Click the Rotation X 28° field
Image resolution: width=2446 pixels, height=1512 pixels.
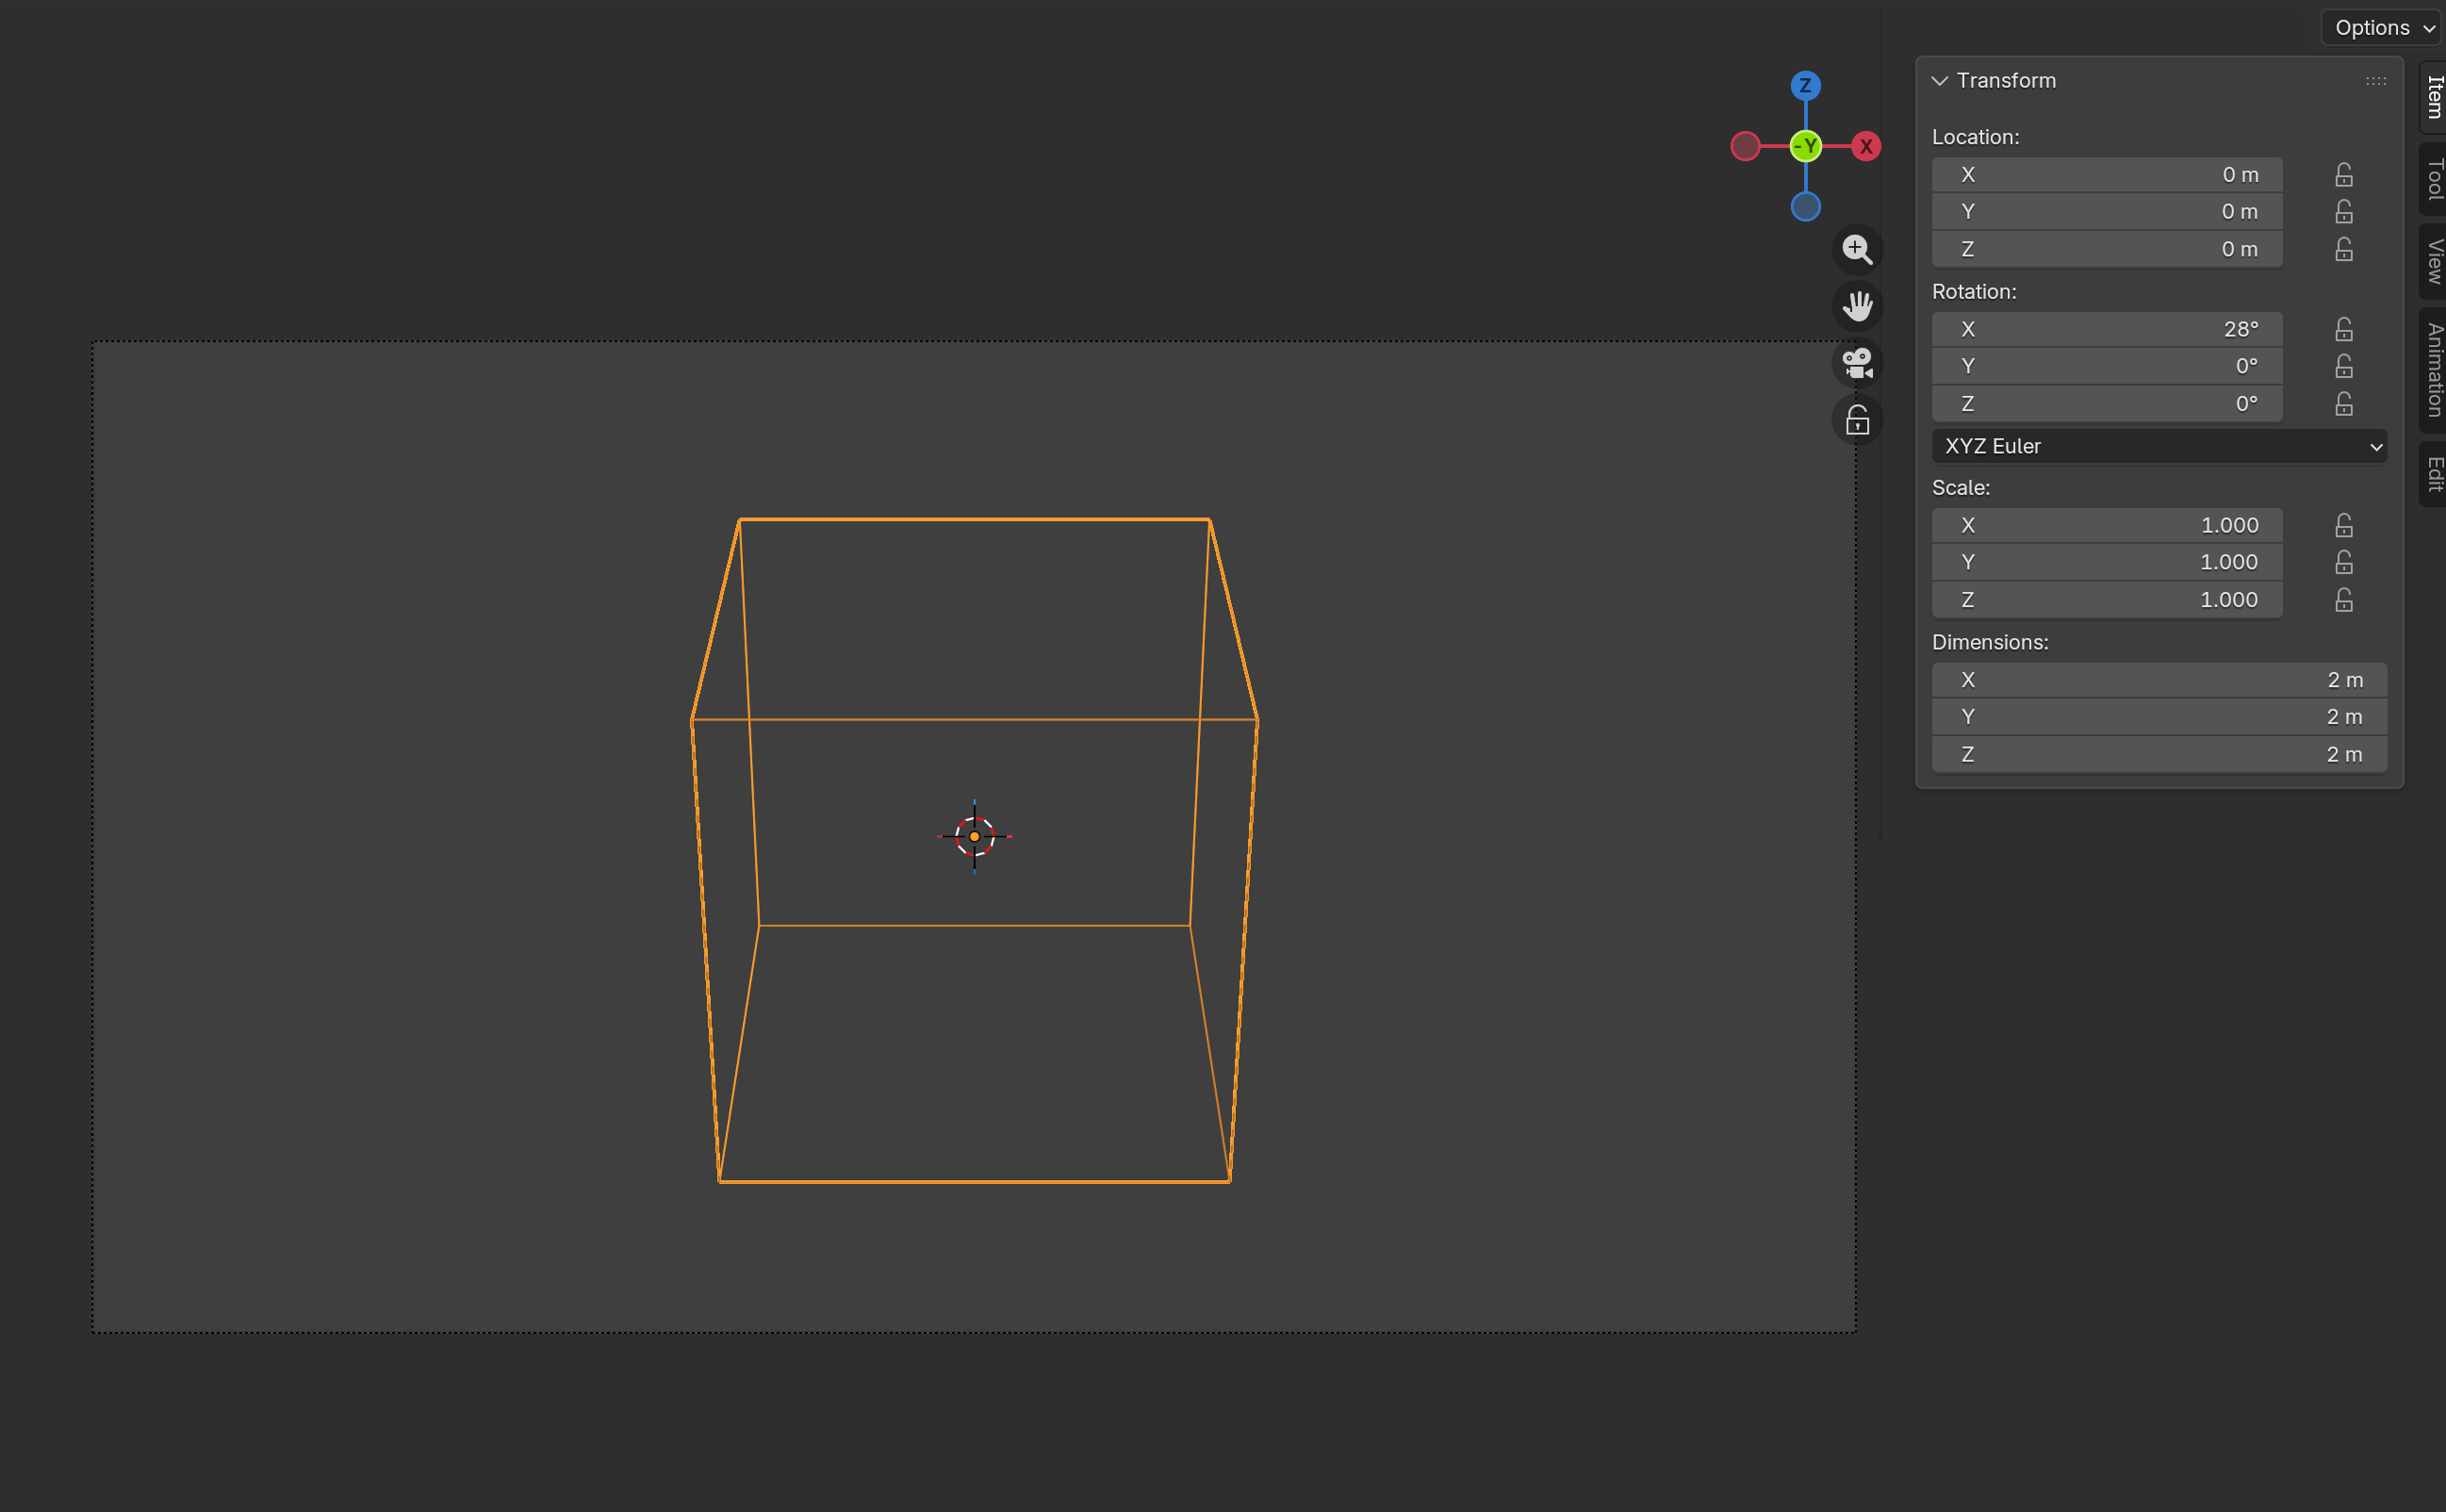pyautogui.click(x=2106, y=329)
